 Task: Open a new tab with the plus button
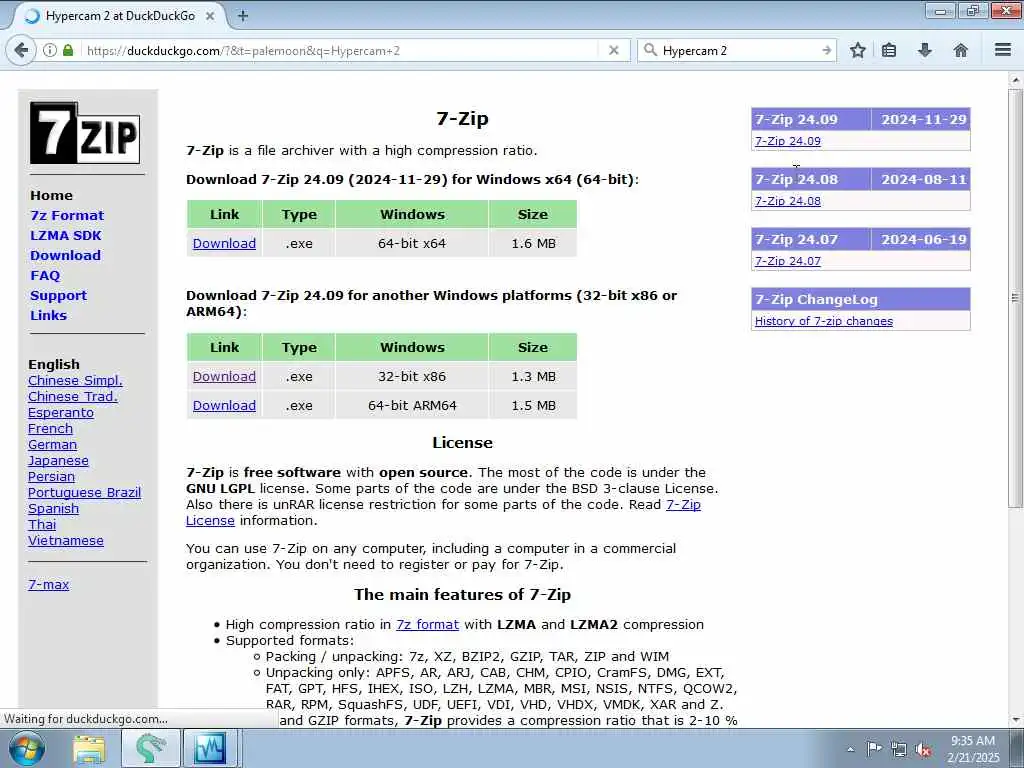click(242, 16)
